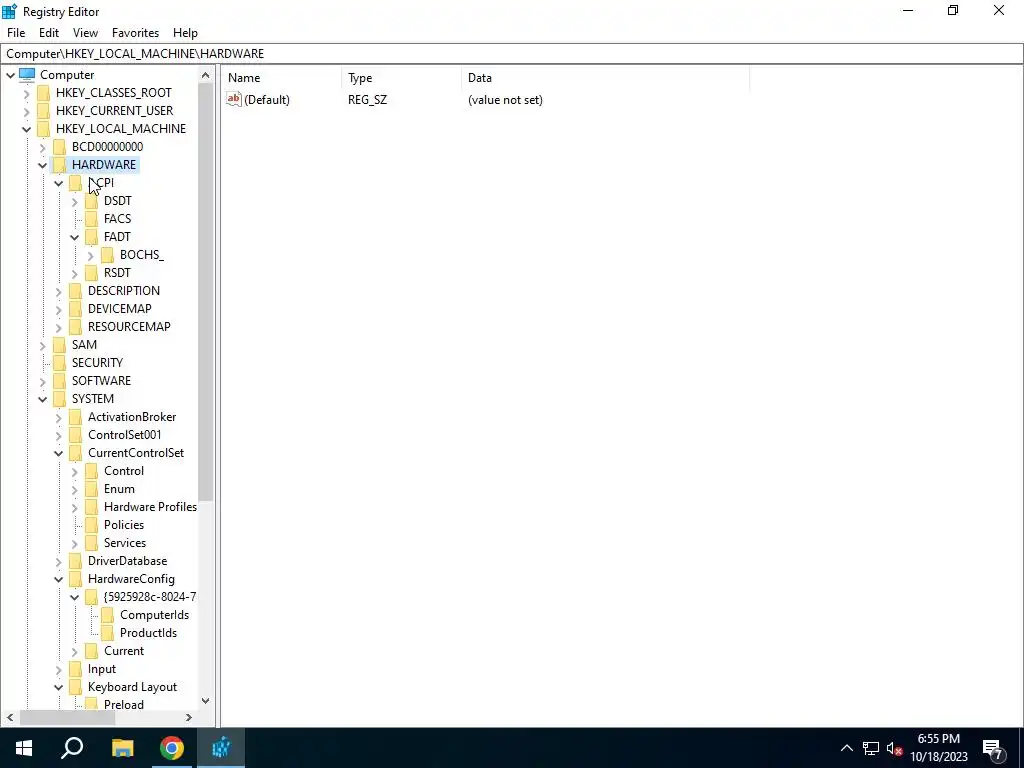1024x768 pixels.
Task: Collapse the HARDWARE key chevron
Action: click(x=42, y=165)
